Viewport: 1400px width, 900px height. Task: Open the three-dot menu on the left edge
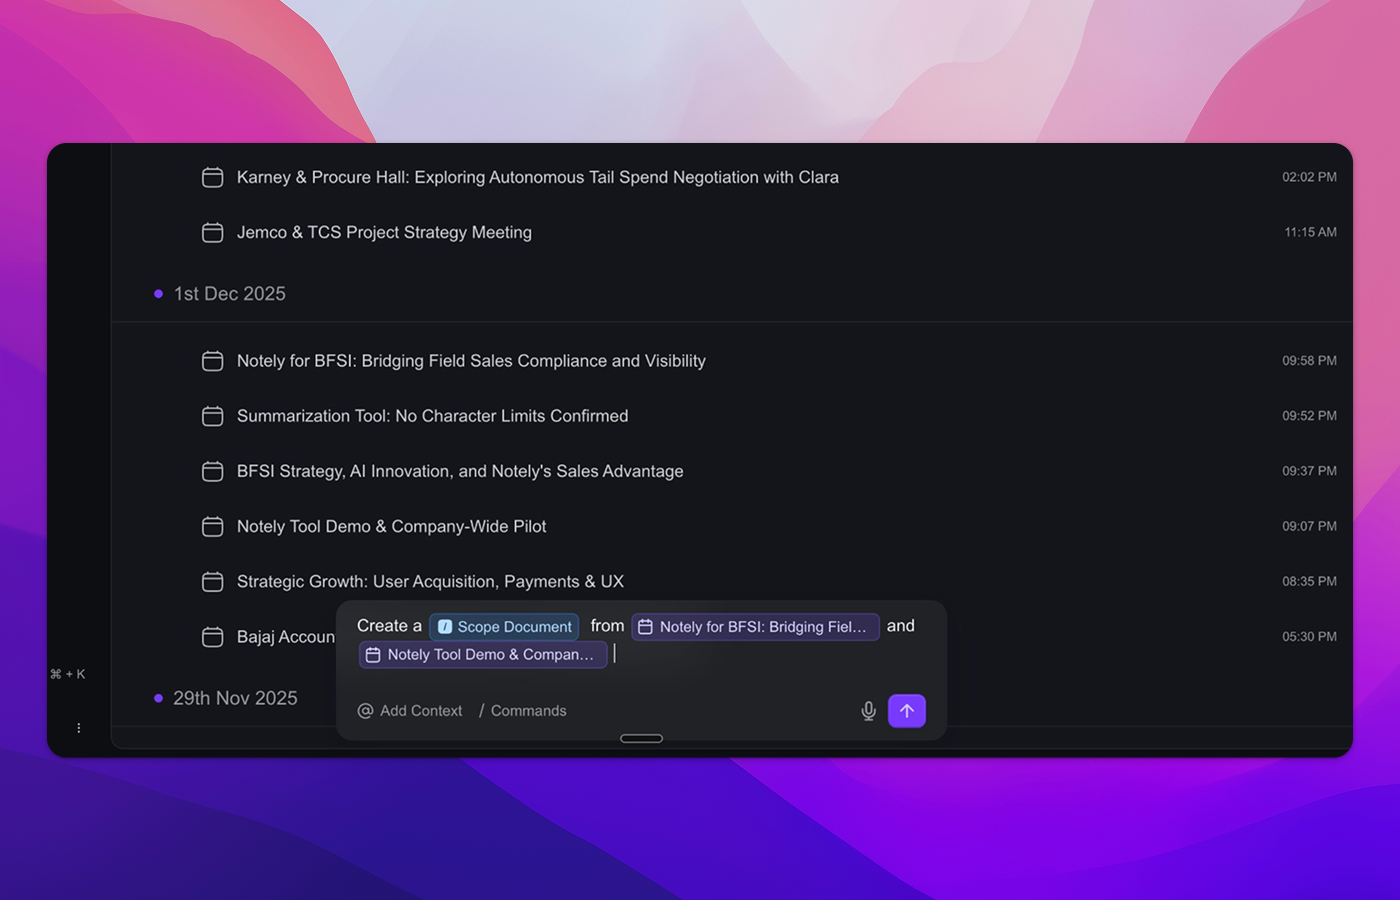(x=78, y=727)
